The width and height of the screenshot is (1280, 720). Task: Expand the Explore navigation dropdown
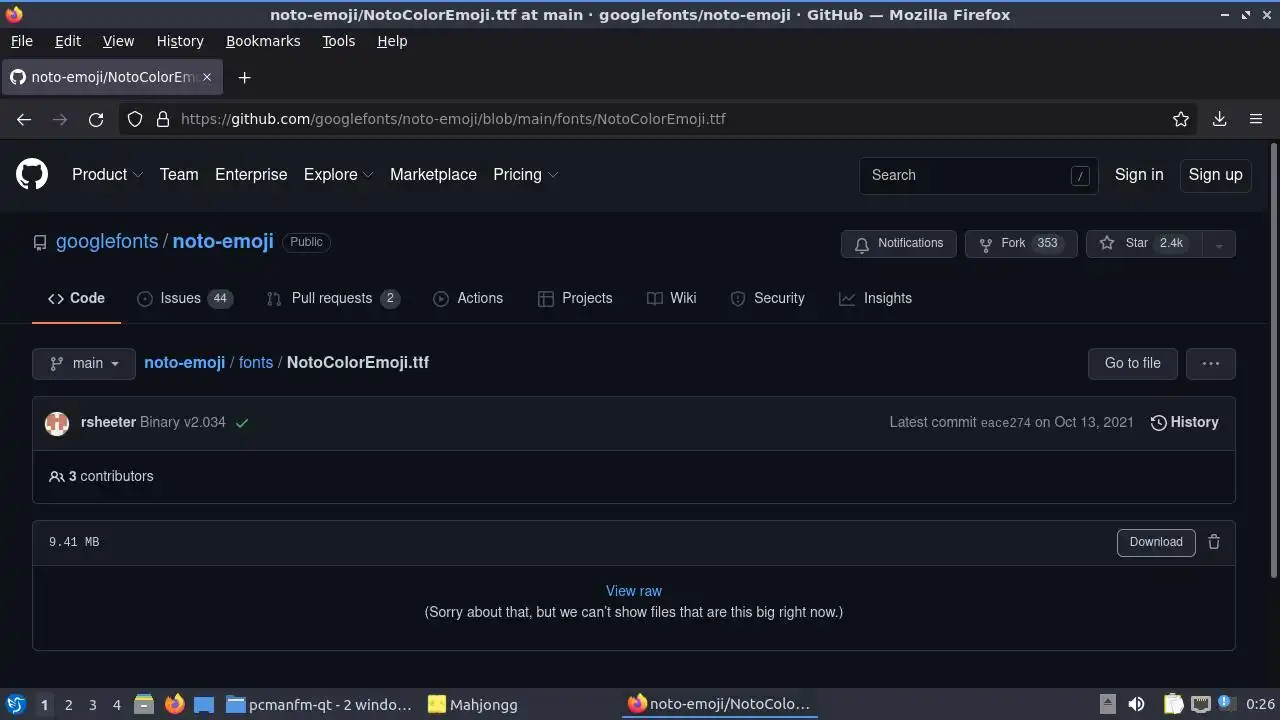[x=338, y=174]
